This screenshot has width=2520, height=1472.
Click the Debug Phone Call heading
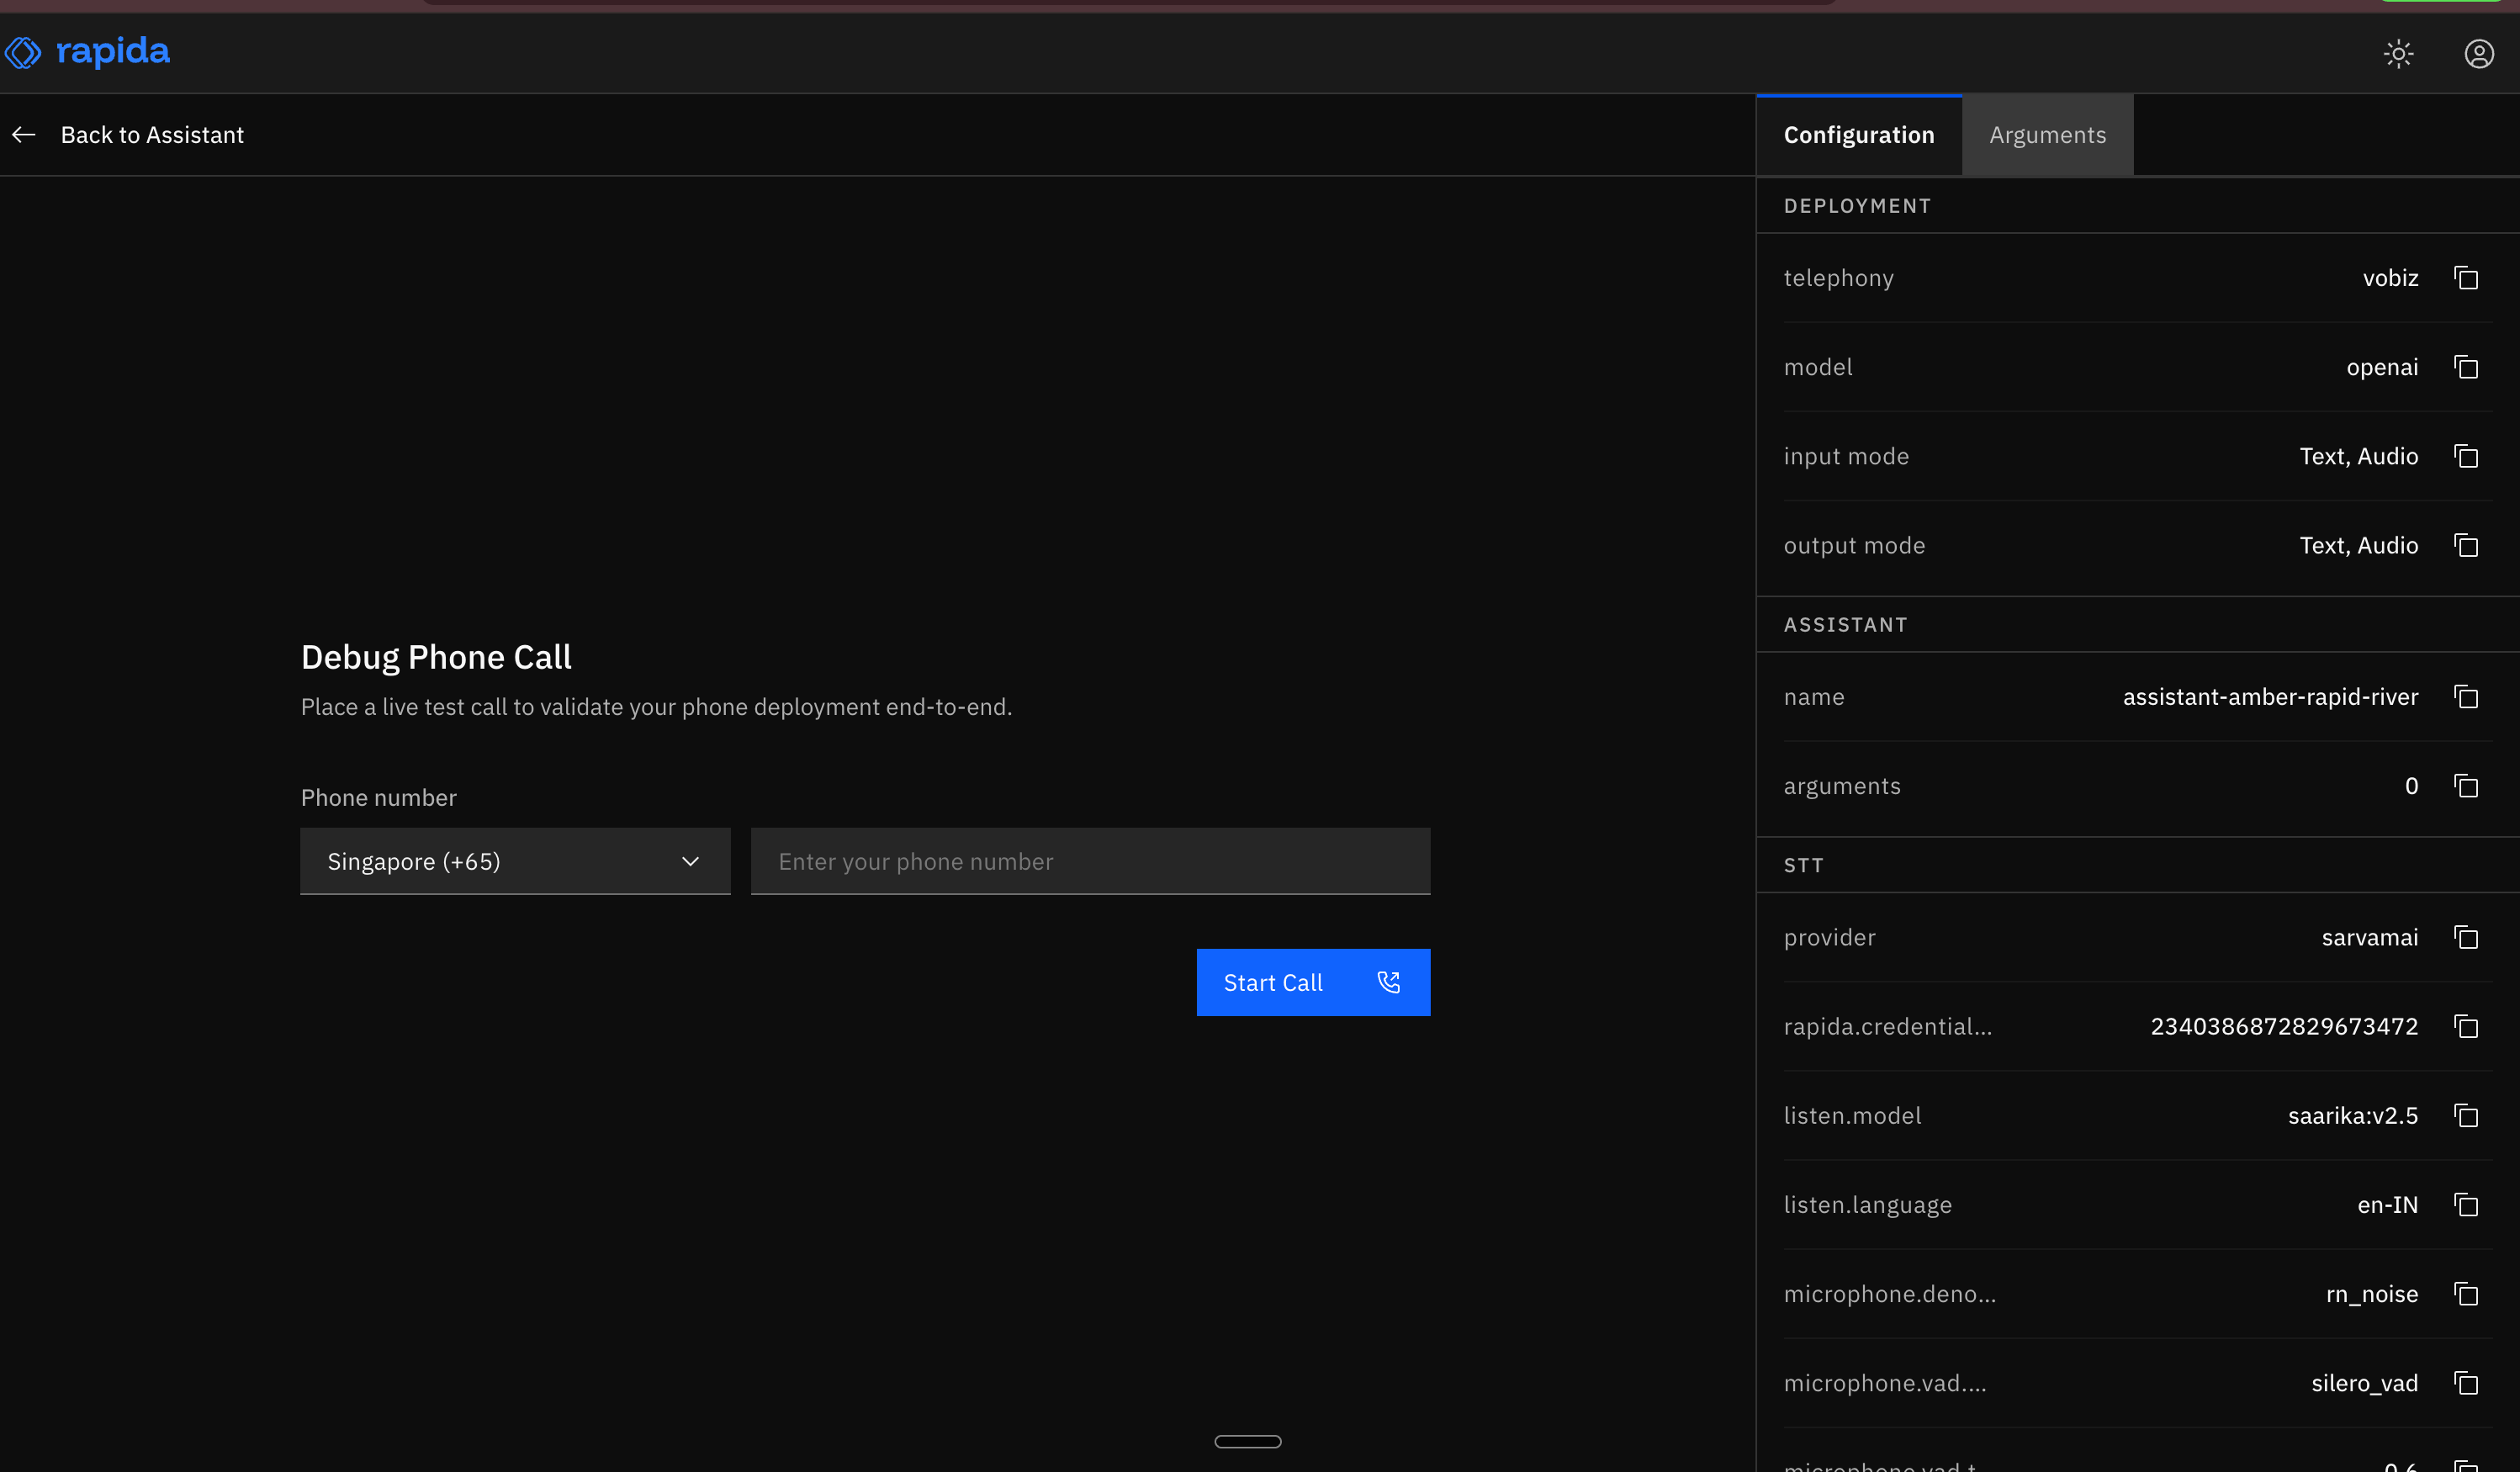click(436, 657)
